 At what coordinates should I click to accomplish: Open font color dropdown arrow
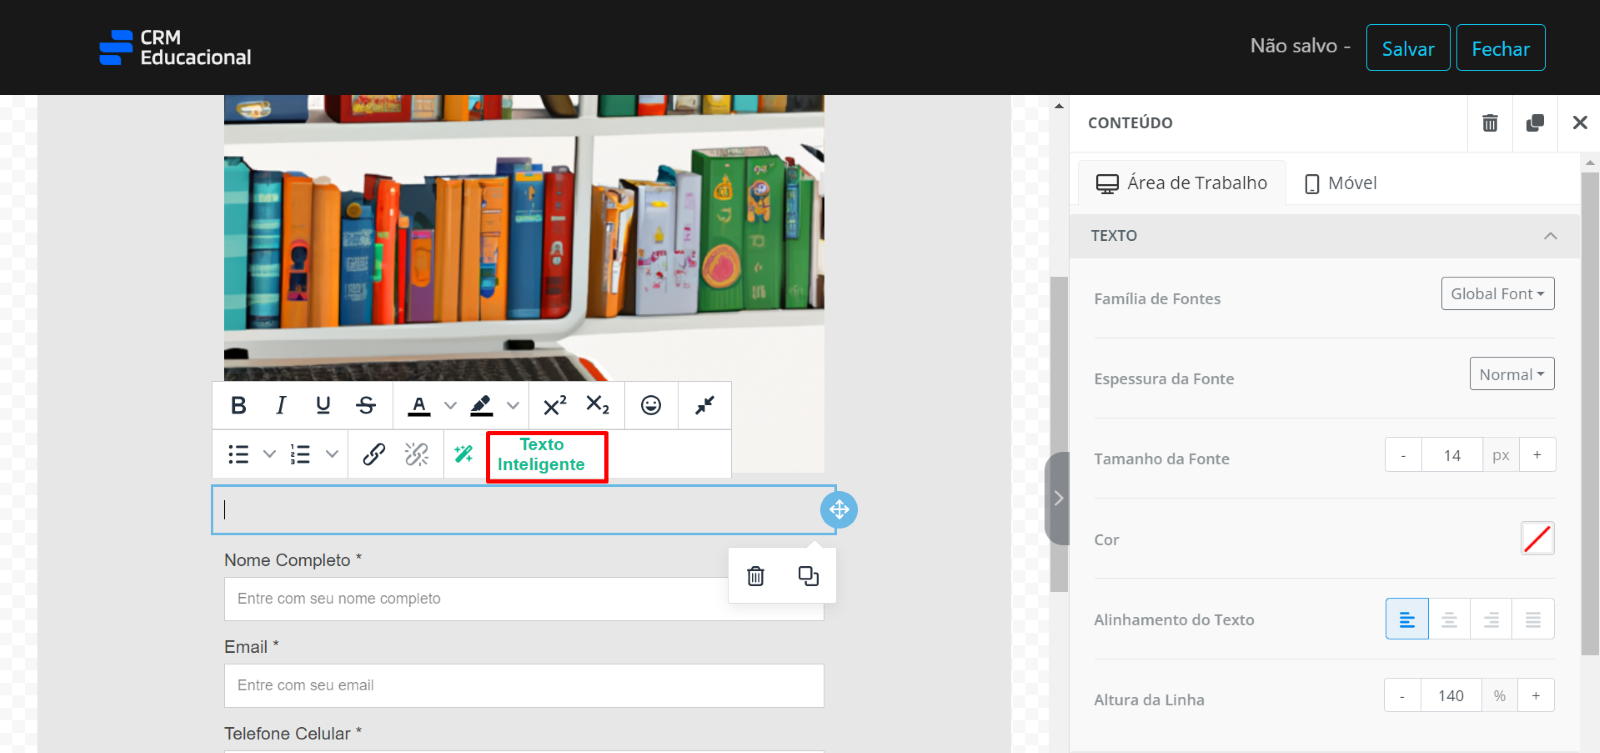[x=450, y=405]
